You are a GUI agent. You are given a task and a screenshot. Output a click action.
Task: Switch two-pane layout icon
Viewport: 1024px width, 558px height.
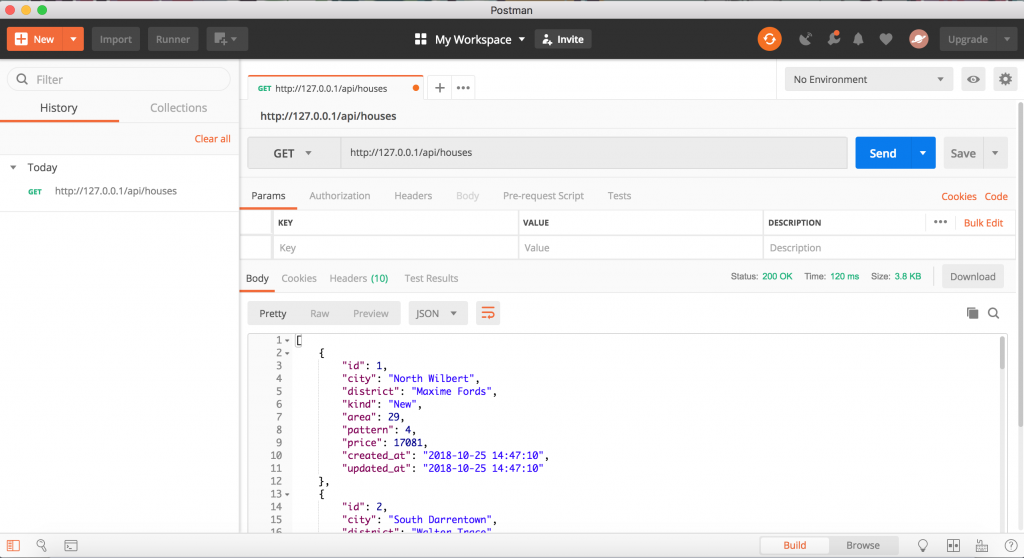[x=953, y=546]
